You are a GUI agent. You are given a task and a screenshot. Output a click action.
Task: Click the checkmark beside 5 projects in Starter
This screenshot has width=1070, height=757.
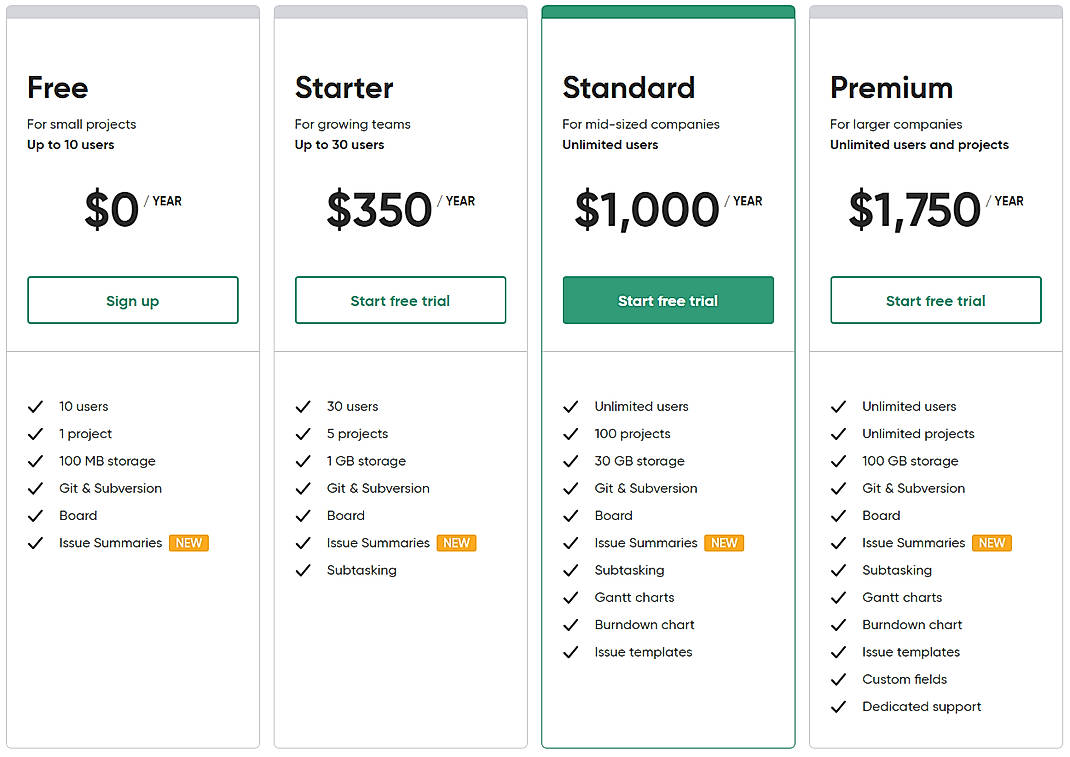(303, 433)
